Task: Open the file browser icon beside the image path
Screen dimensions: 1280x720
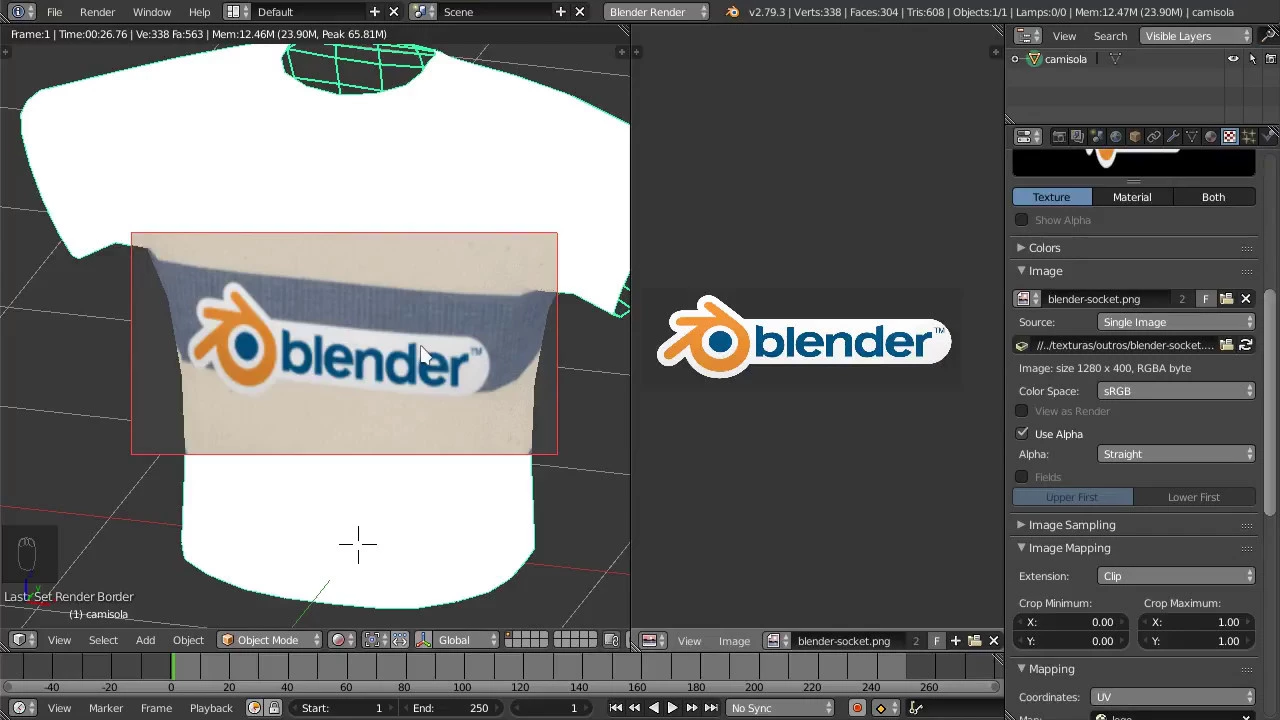Action: (x=1226, y=345)
